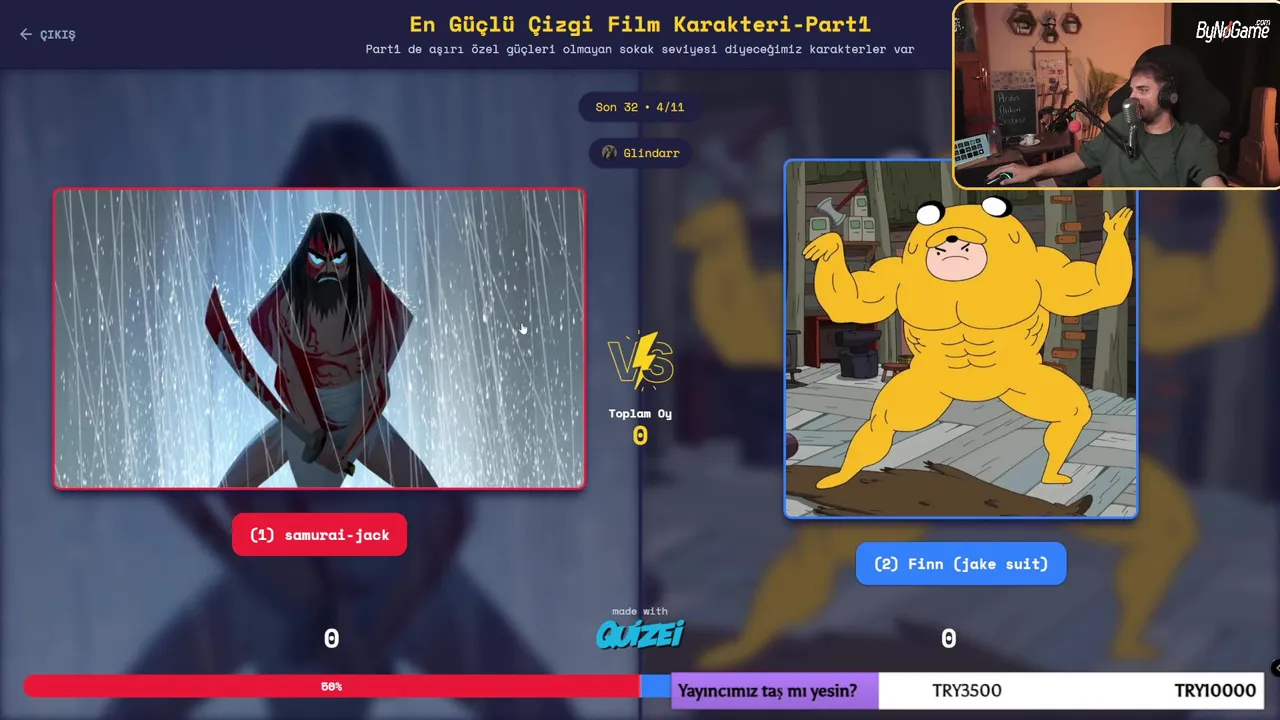Click the made with label

click(640, 611)
